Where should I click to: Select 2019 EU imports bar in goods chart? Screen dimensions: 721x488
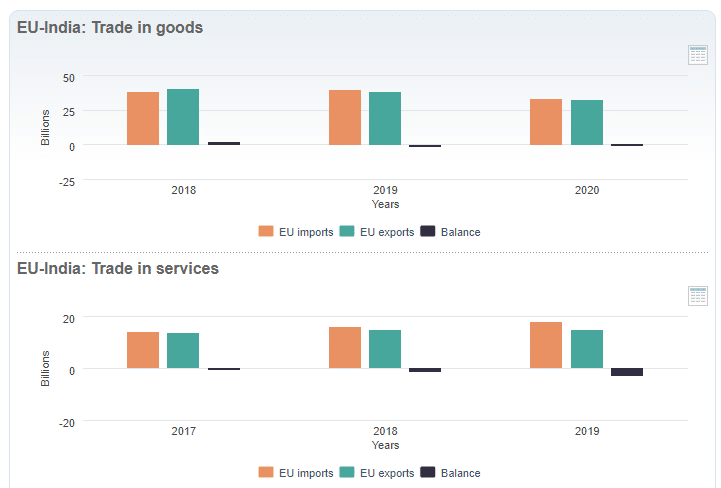(x=345, y=118)
